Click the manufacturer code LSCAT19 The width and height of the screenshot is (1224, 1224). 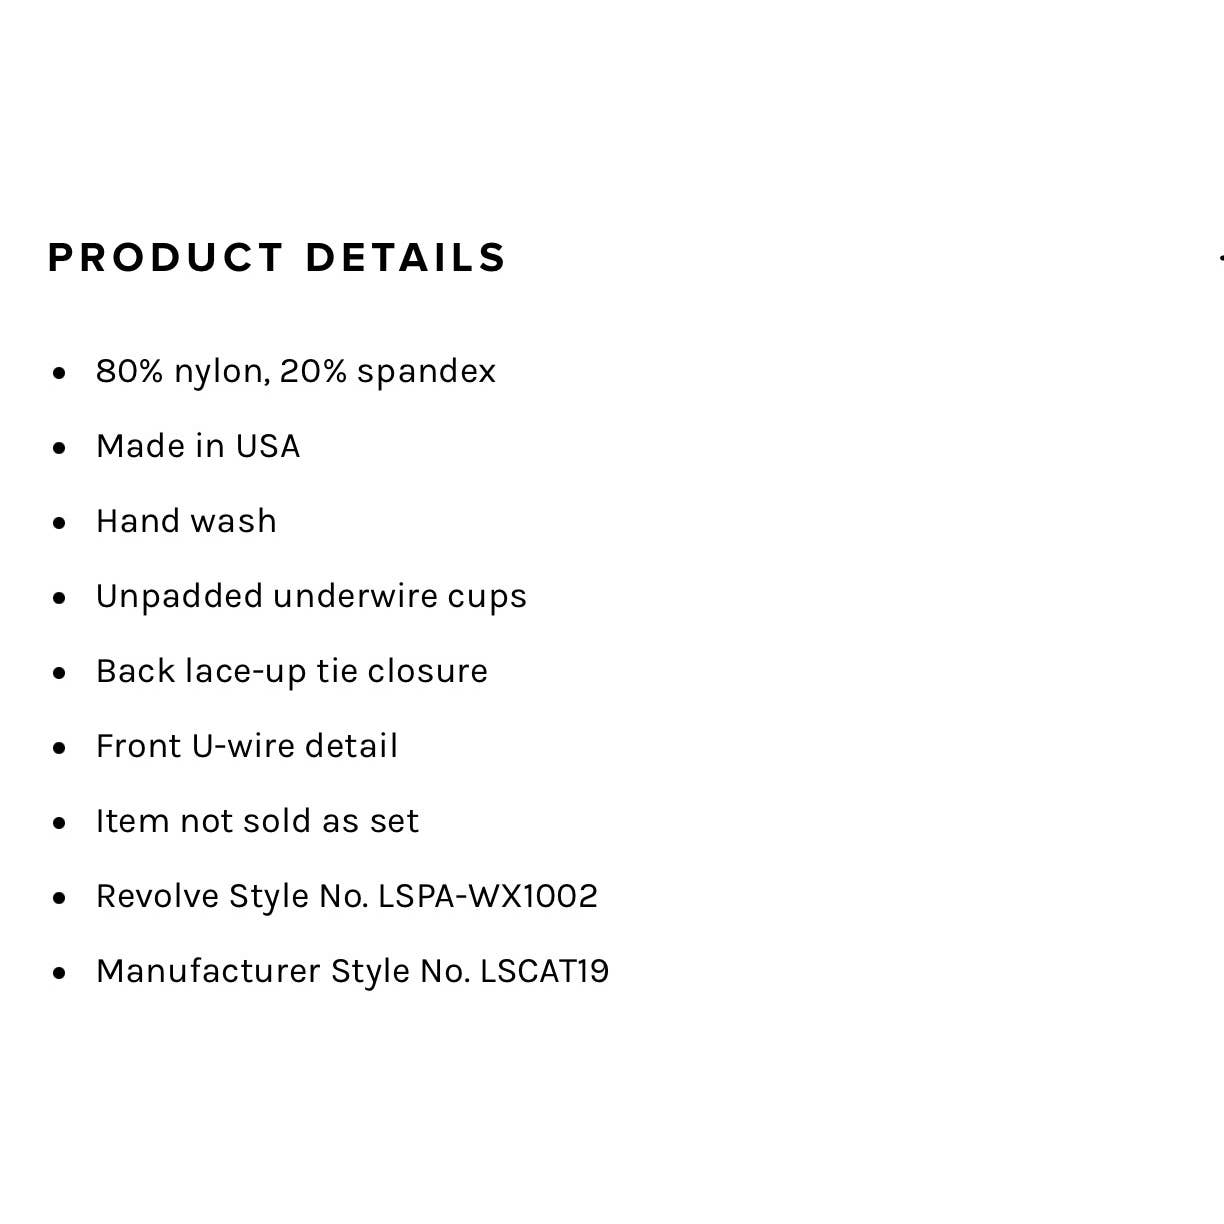click(545, 971)
